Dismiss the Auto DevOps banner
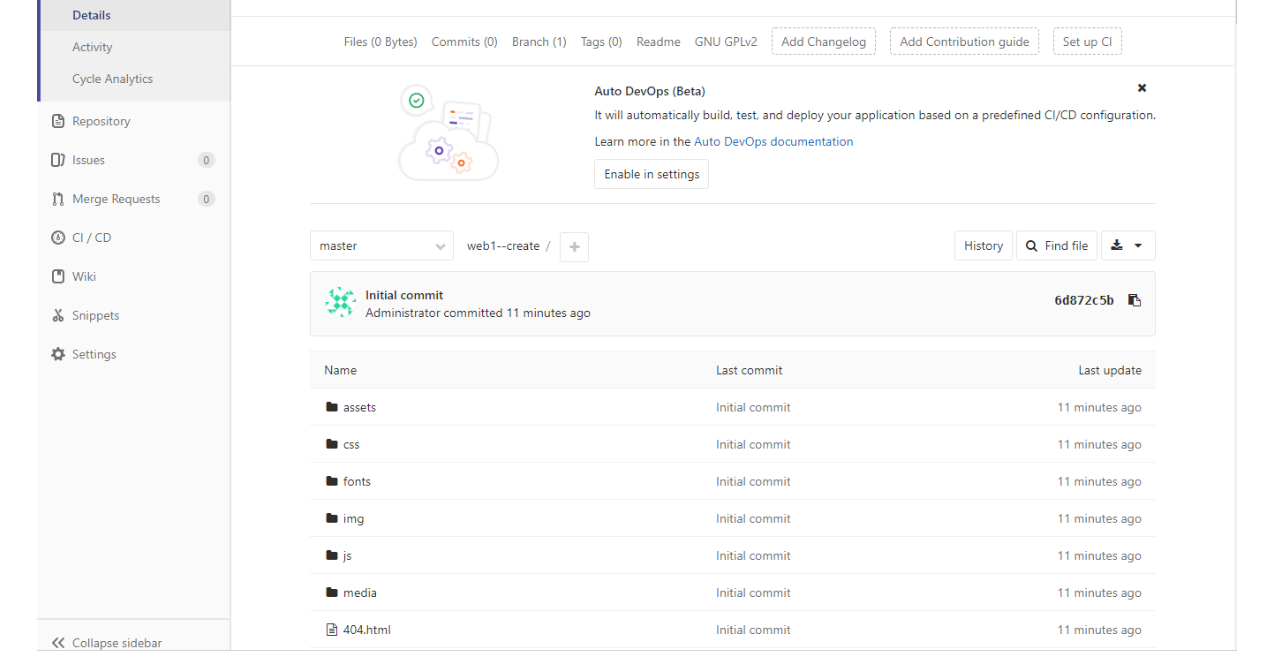The image size is (1274, 654). [1142, 88]
